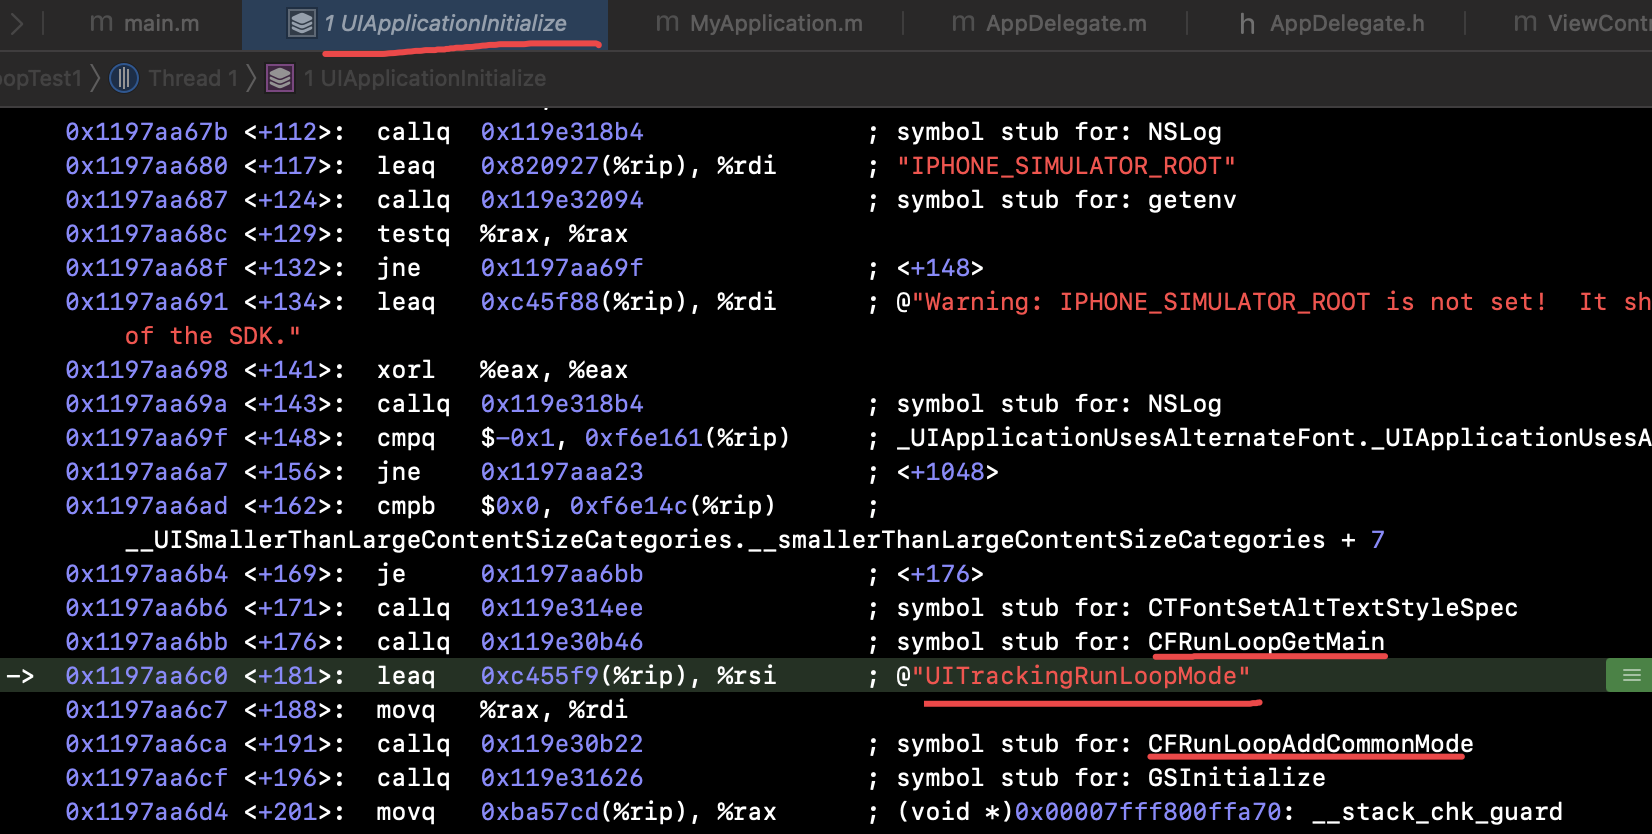The height and width of the screenshot is (834, 1652).
Task: Click the forward navigation arrow at top left
Action: [16, 23]
